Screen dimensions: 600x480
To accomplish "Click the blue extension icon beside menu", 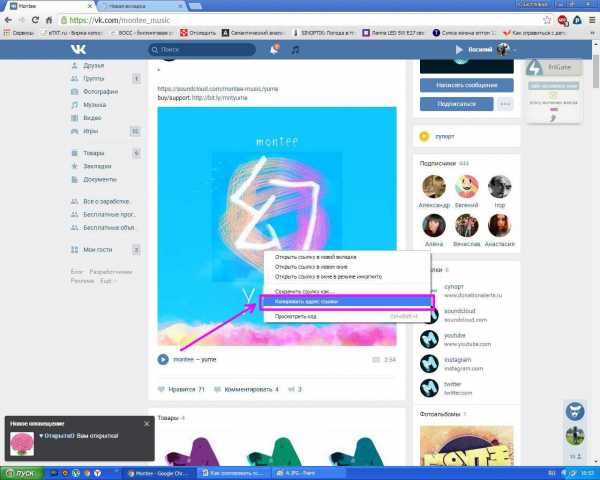I will (577, 20).
